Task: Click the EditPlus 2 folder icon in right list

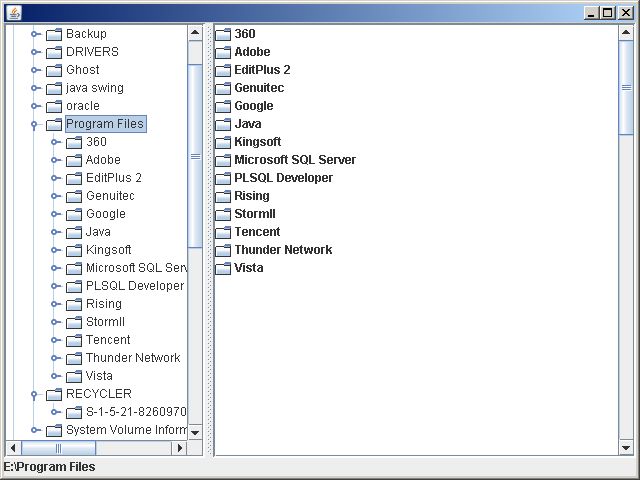Action: click(223, 70)
